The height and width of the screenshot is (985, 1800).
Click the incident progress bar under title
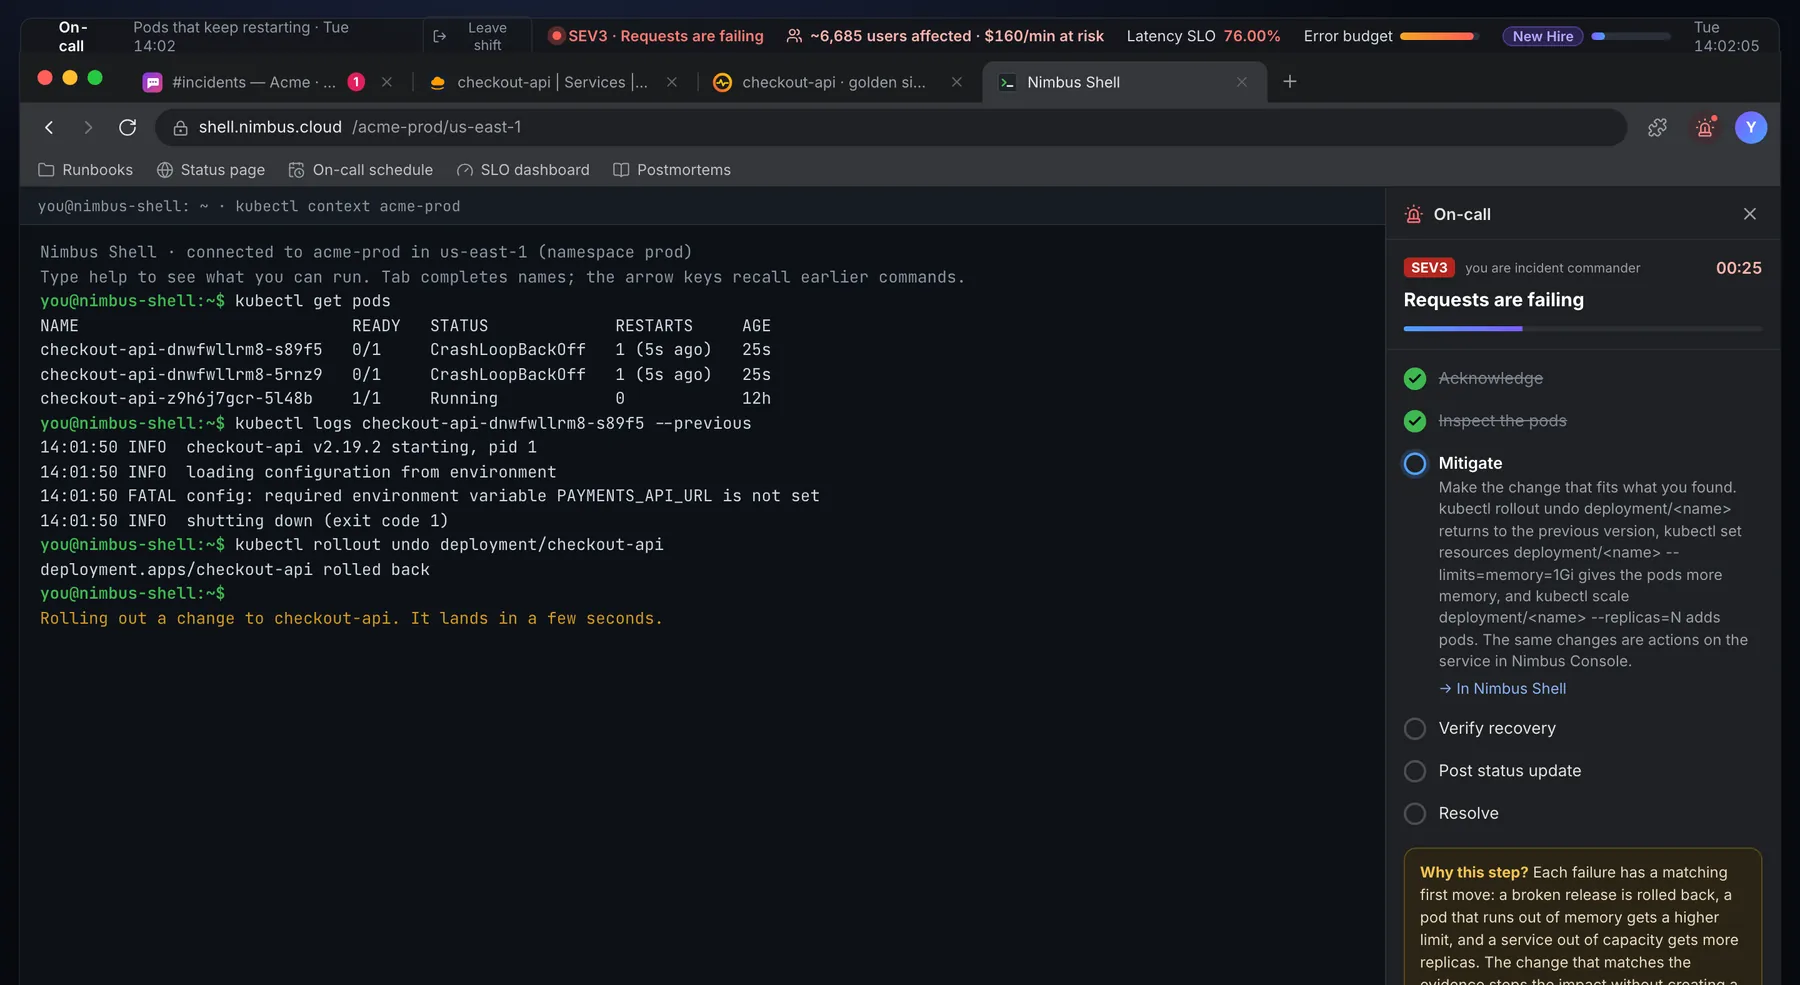coord(1583,329)
